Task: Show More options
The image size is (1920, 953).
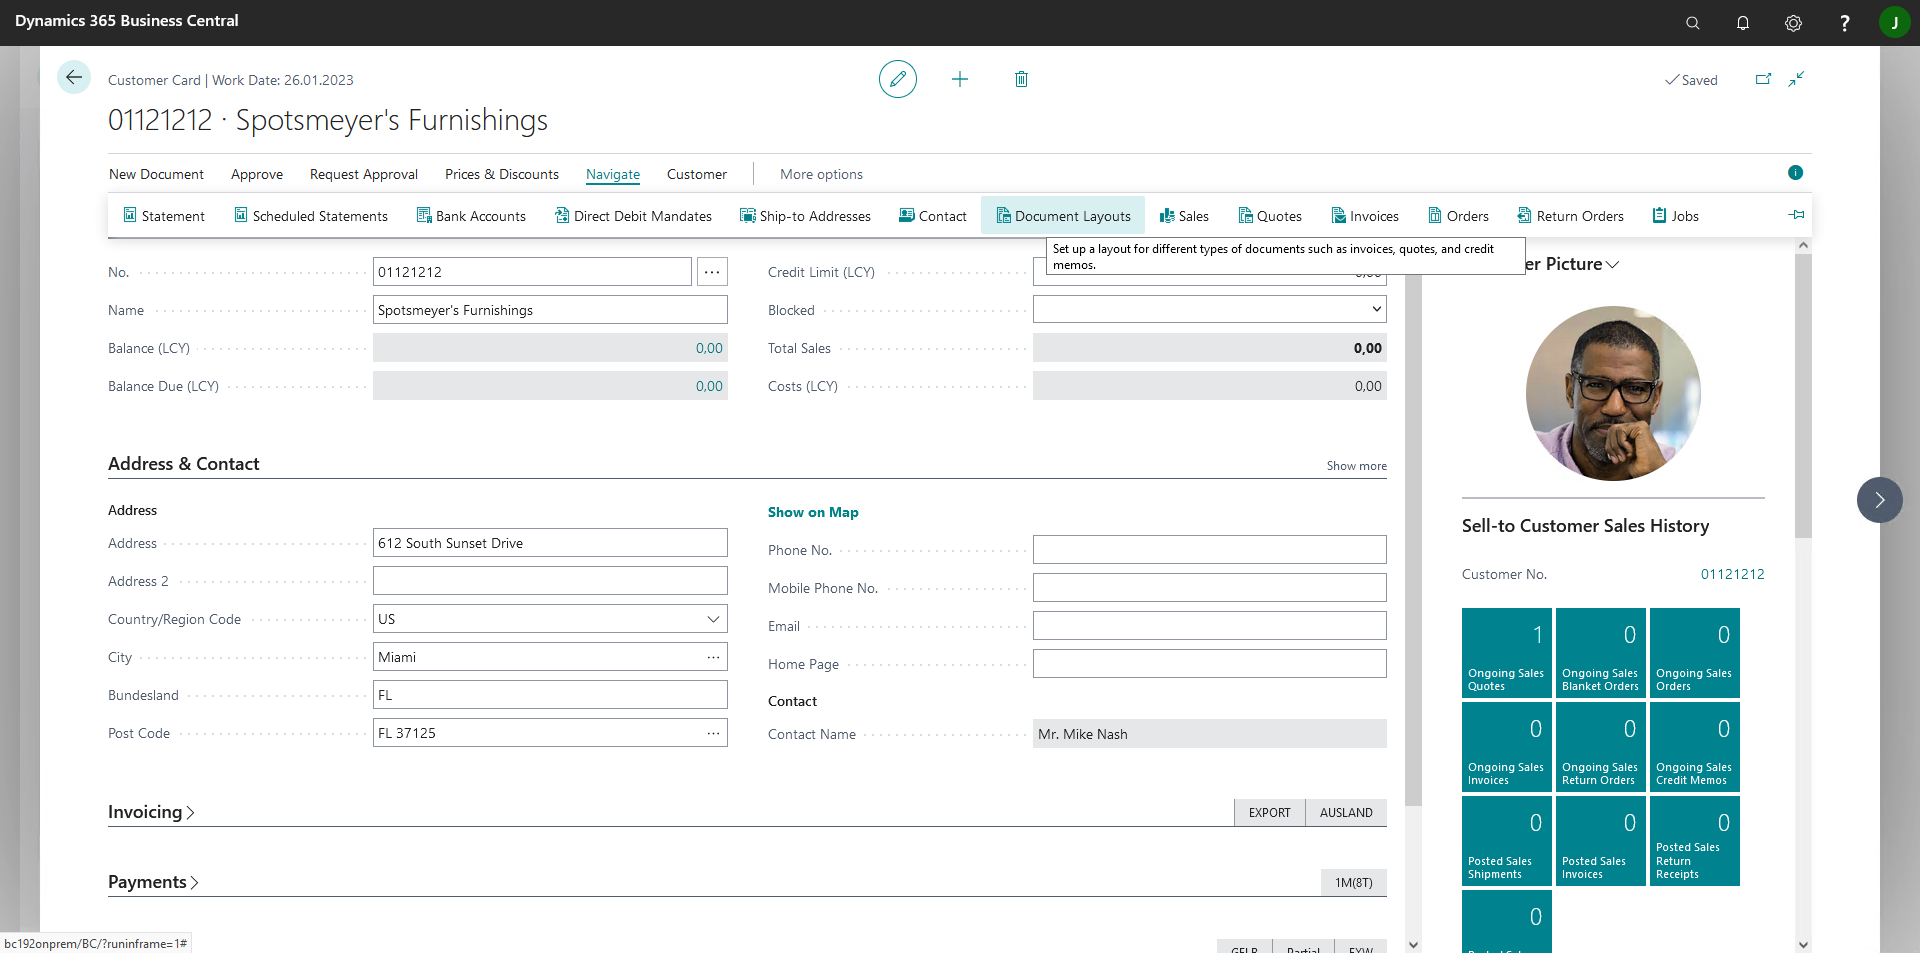Action: pos(821,174)
